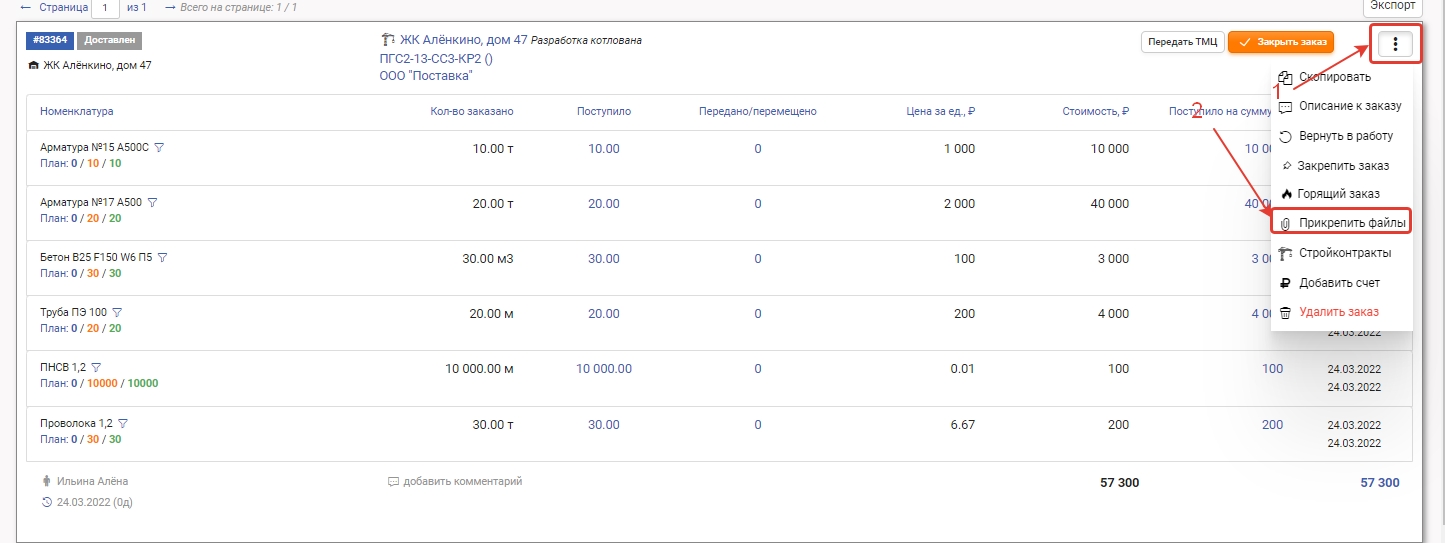Click the crane icon before ЖК Алёнкино header
1445x543 pixels.
(x=388, y=41)
